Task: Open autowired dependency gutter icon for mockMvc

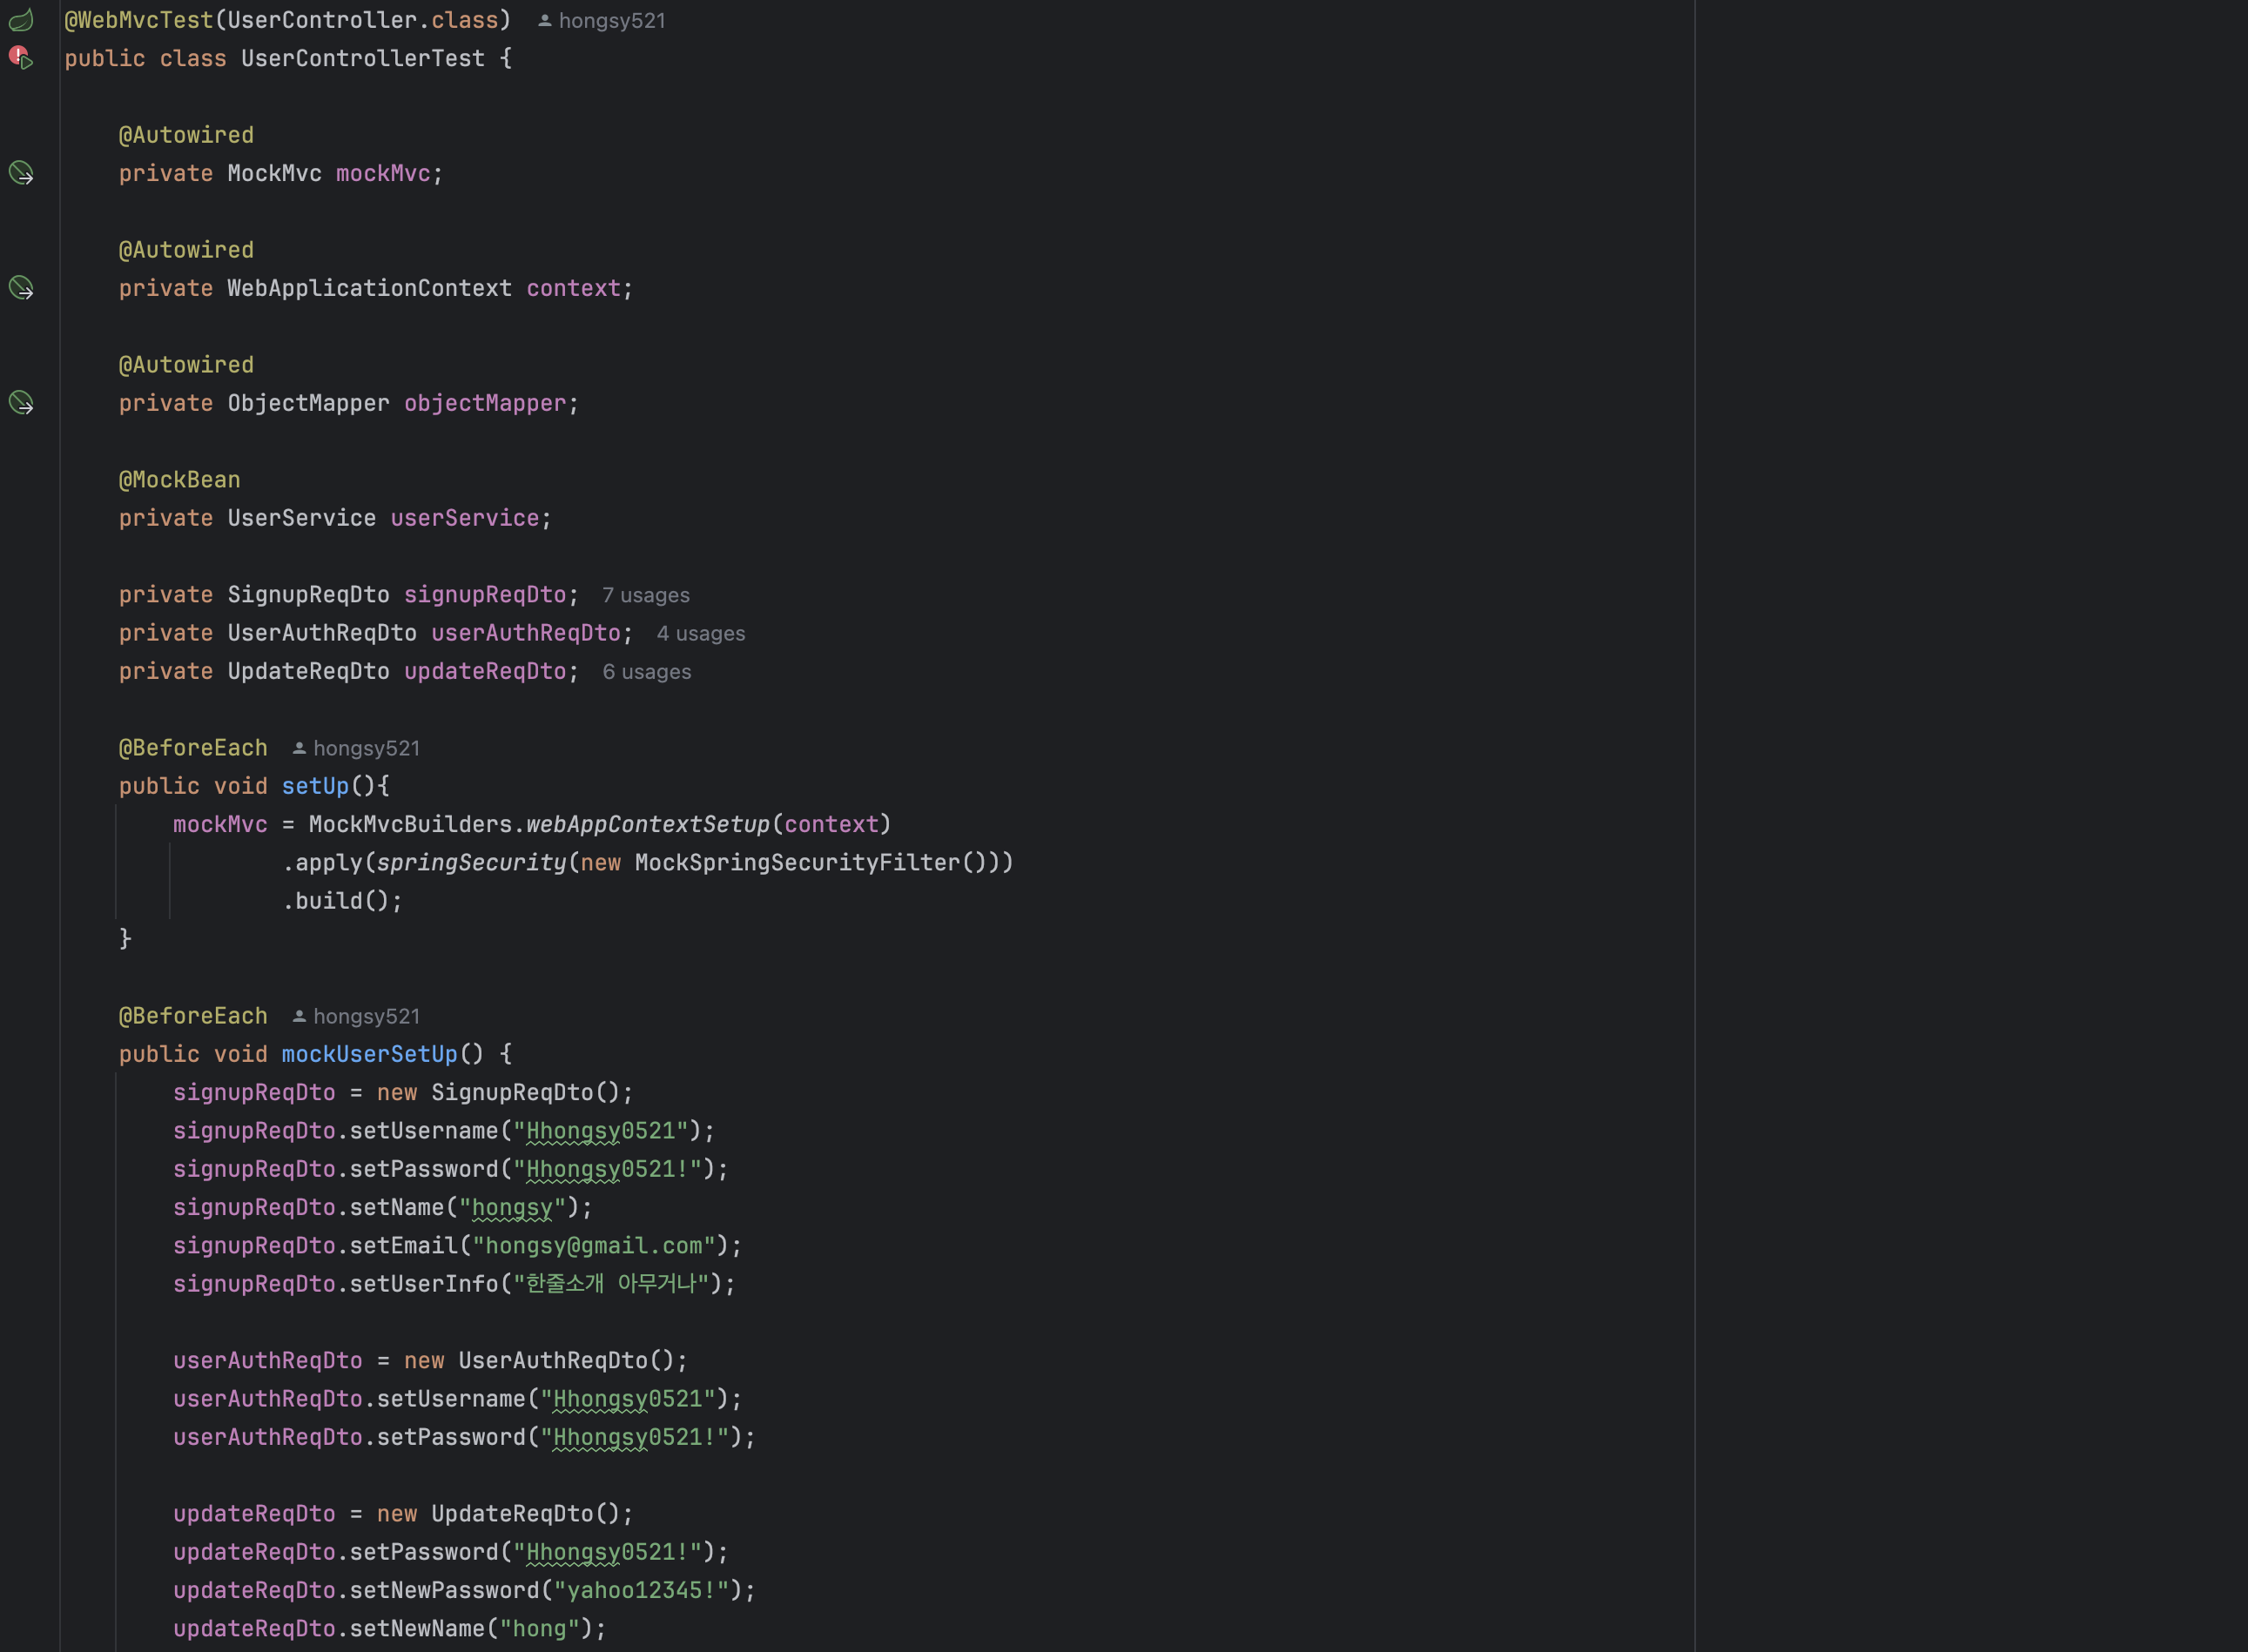Action: pyautogui.click(x=21, y=173)
